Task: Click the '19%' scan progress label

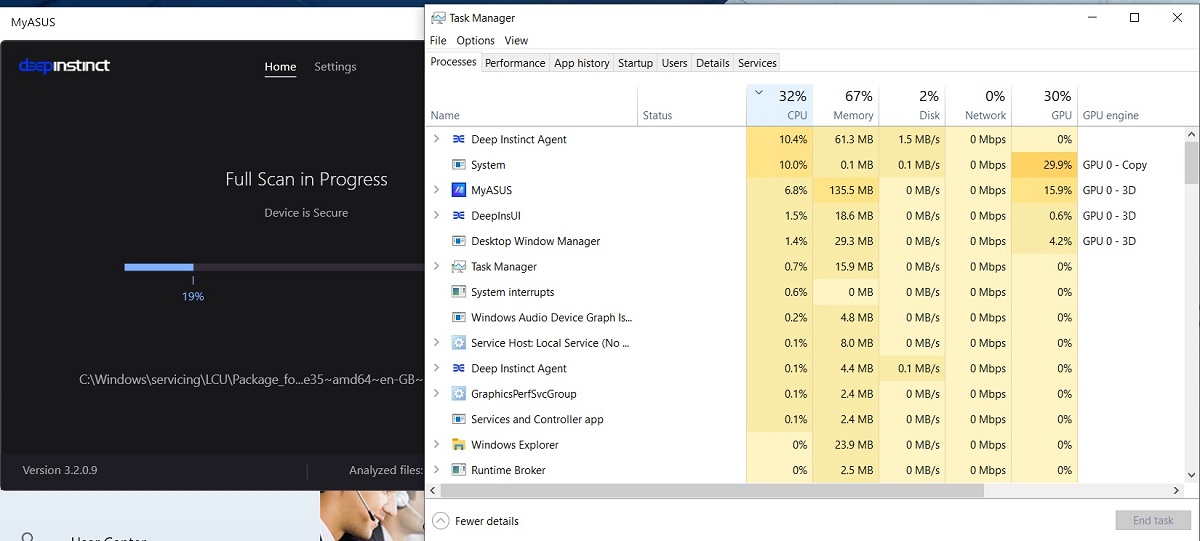Action: [193, 296]
